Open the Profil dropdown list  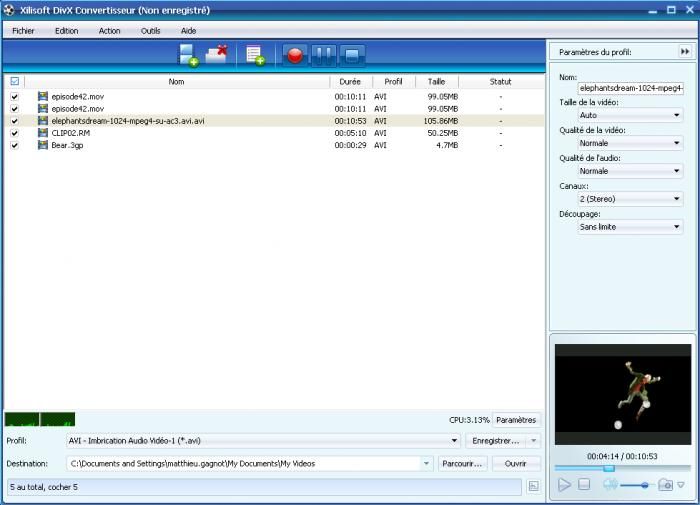coord(263,441)
